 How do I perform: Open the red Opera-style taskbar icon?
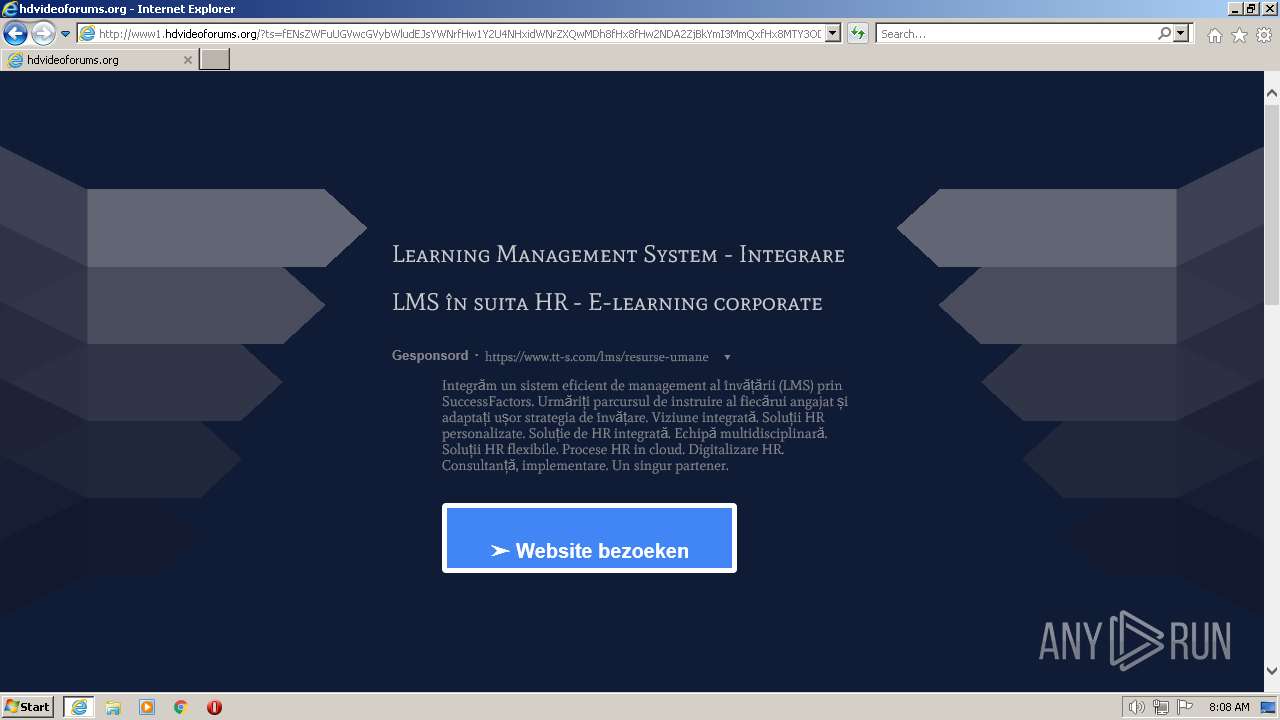(x=214, y=707)
